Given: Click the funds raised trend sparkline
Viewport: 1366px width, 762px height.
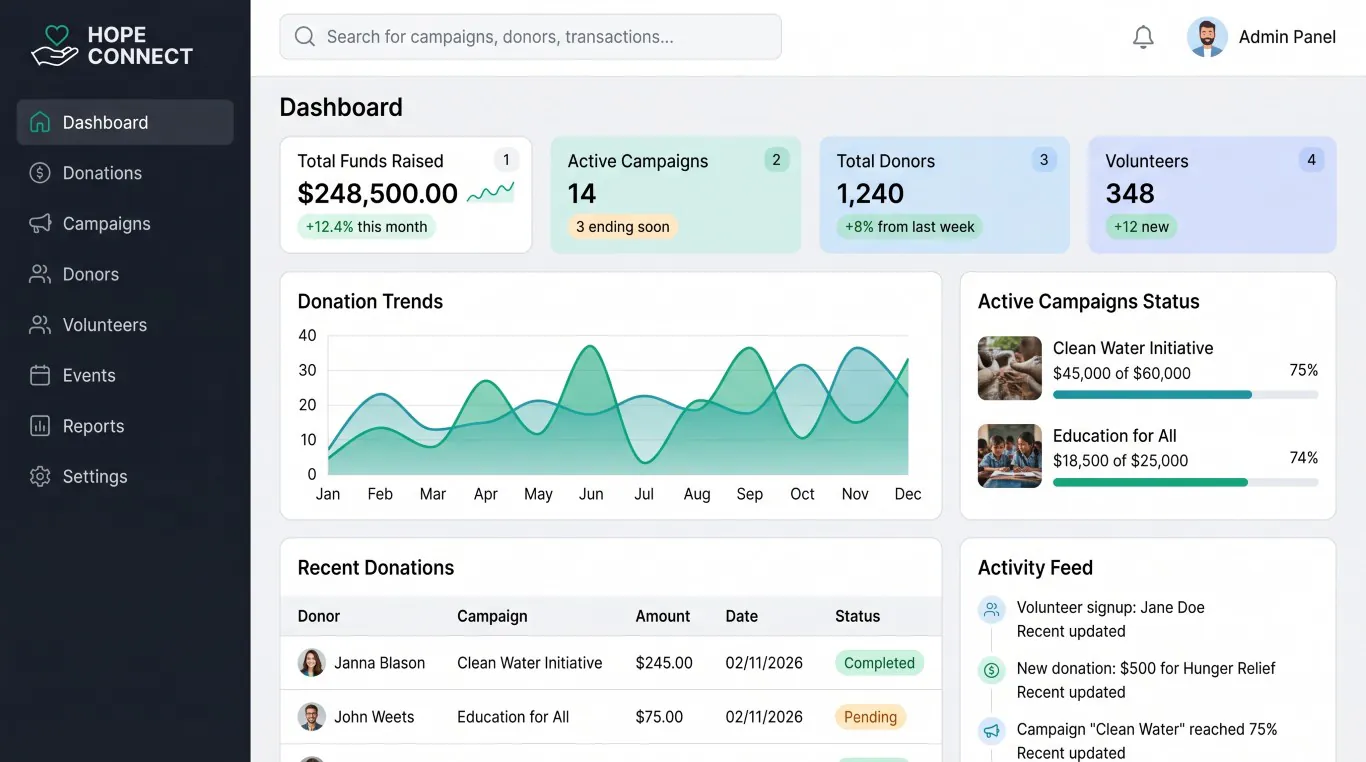Looking at the screenshot, I should (x=491, y=192).
